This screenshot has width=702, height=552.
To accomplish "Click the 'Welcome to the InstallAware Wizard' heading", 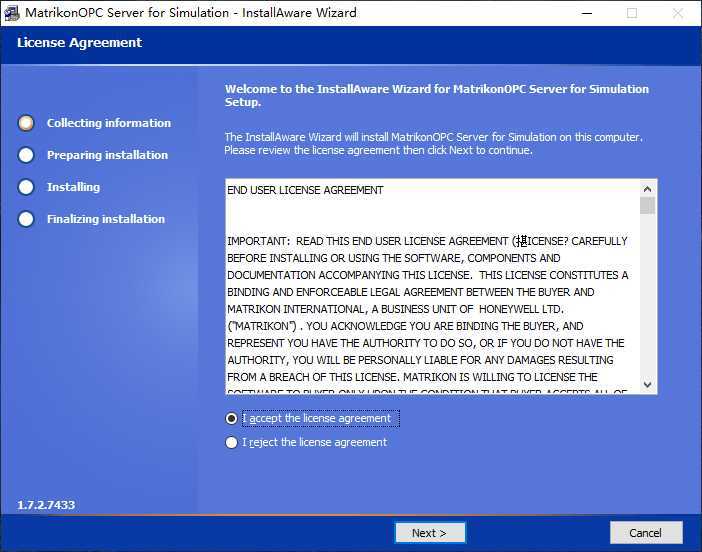I will coord(437,95).
